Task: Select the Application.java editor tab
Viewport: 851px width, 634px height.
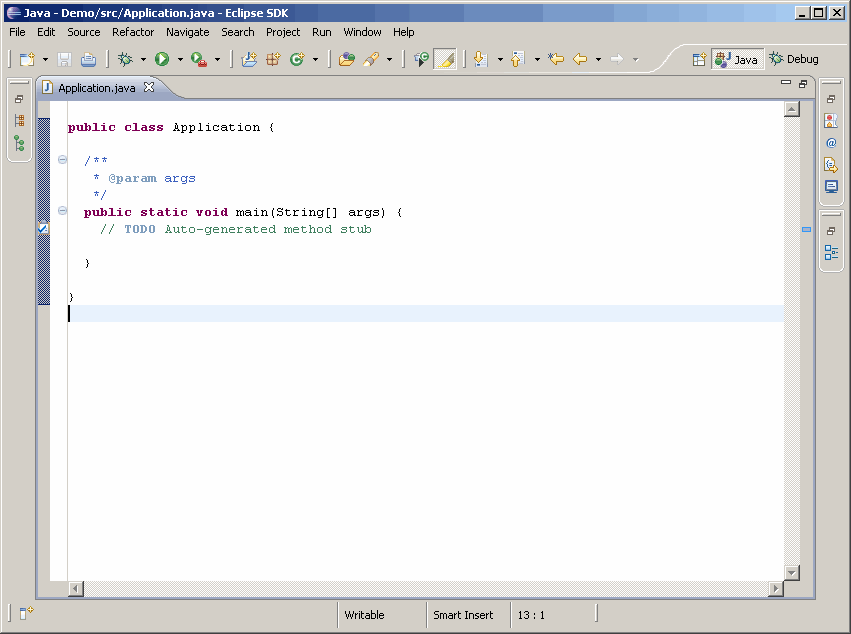Action: (96, 88)
